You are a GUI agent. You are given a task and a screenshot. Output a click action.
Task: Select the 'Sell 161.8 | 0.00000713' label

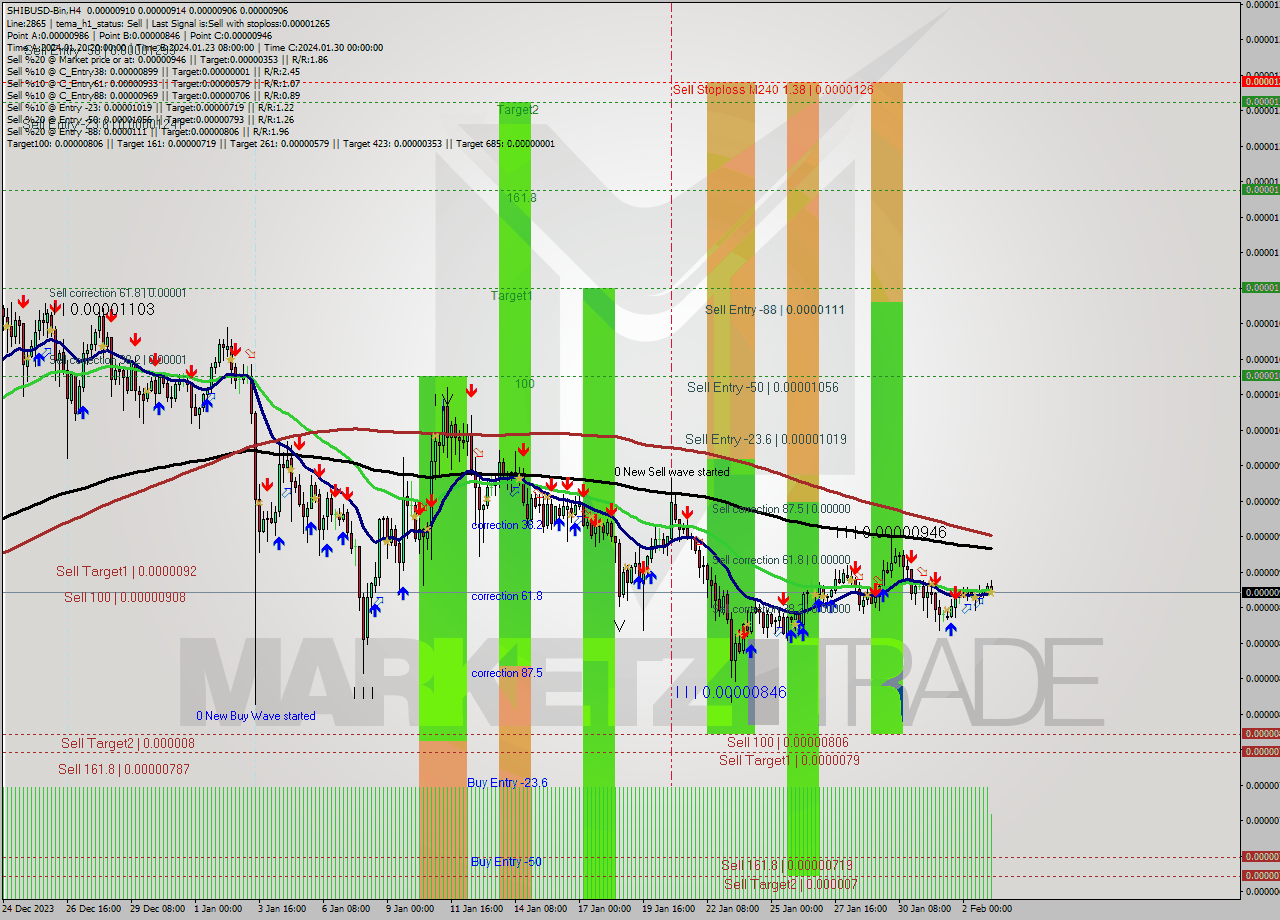[787, 865]
